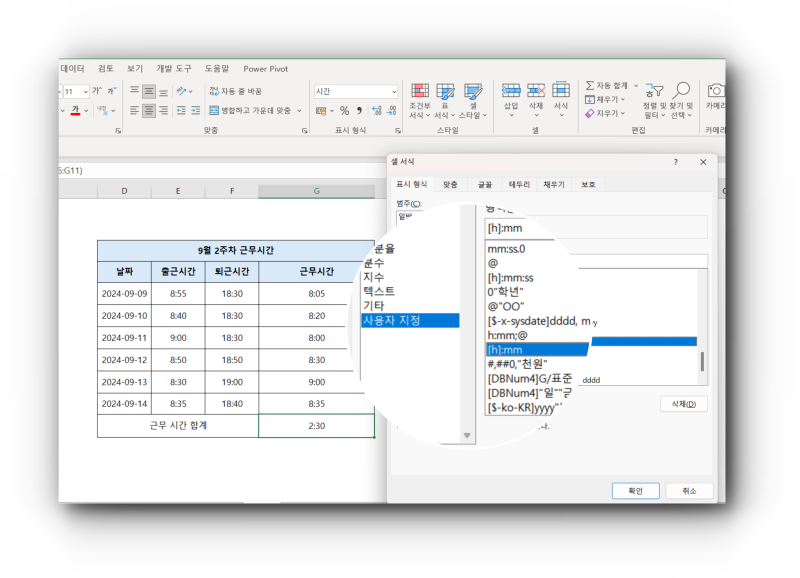Open 지우기 clear dropdown
This screenshot has height=578, width=800.
[605, 113]
